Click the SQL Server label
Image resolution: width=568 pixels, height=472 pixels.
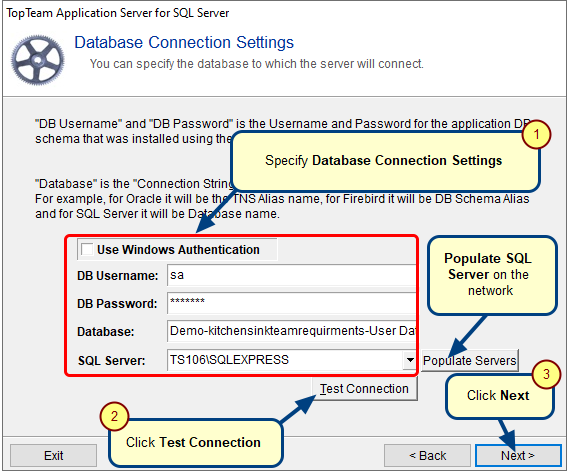coord(112,360)
